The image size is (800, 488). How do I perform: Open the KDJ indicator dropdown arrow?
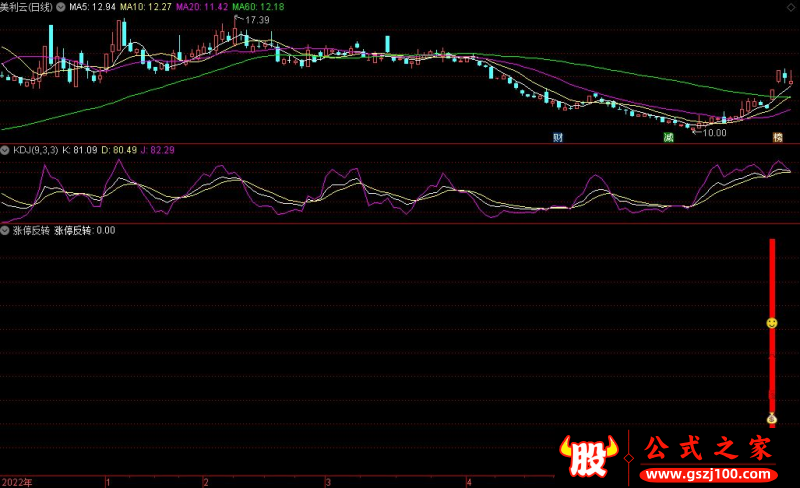[x=5, y=150]
